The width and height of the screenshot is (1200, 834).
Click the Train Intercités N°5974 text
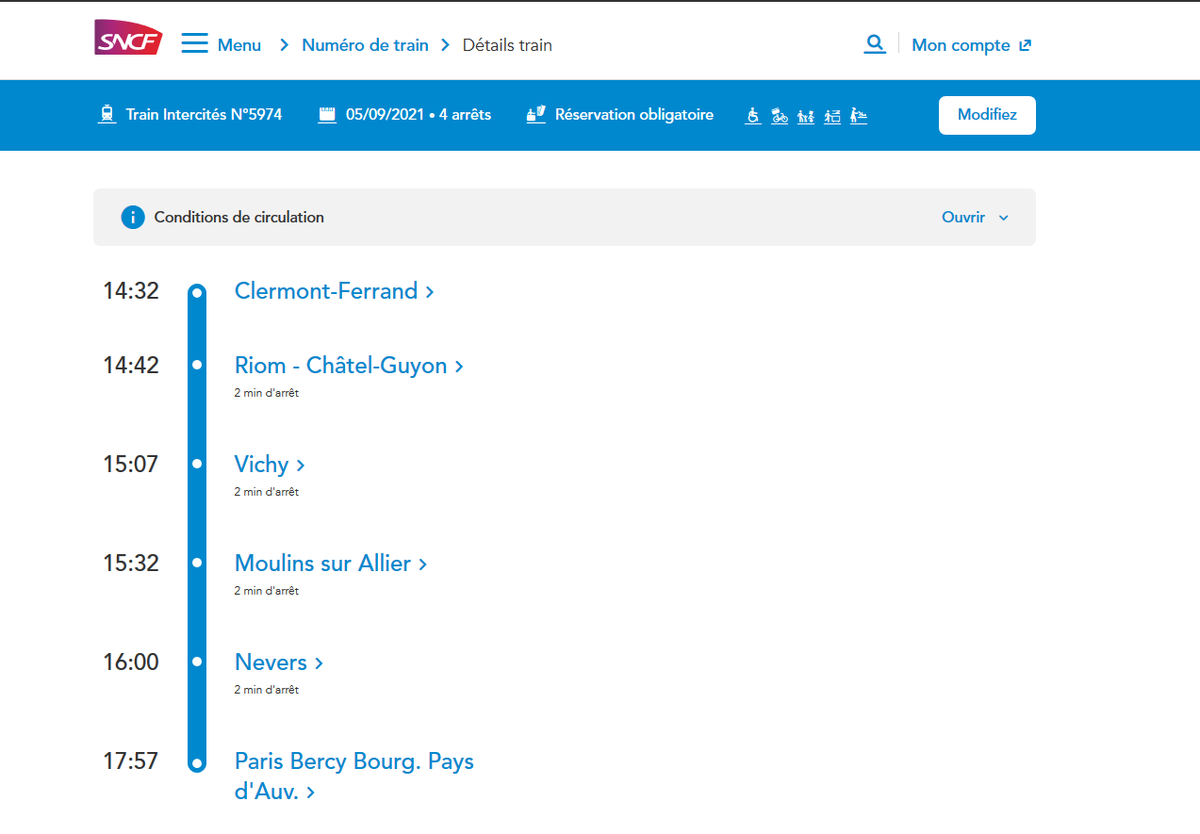pos(204,115)
